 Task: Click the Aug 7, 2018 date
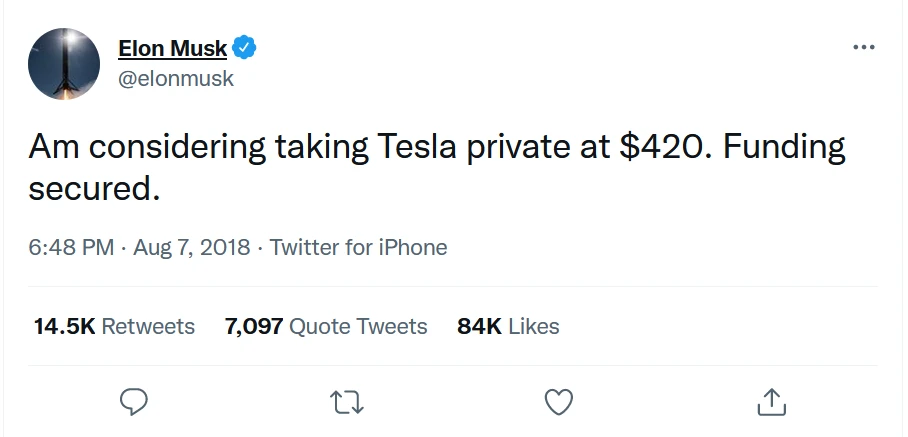(189, 247)
